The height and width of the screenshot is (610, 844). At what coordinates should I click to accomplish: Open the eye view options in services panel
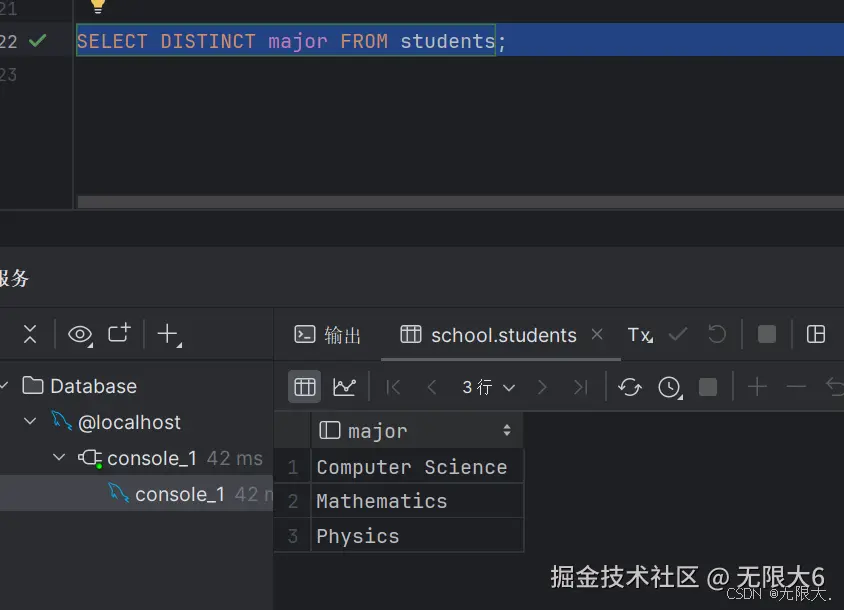click(x=79, y=334)
